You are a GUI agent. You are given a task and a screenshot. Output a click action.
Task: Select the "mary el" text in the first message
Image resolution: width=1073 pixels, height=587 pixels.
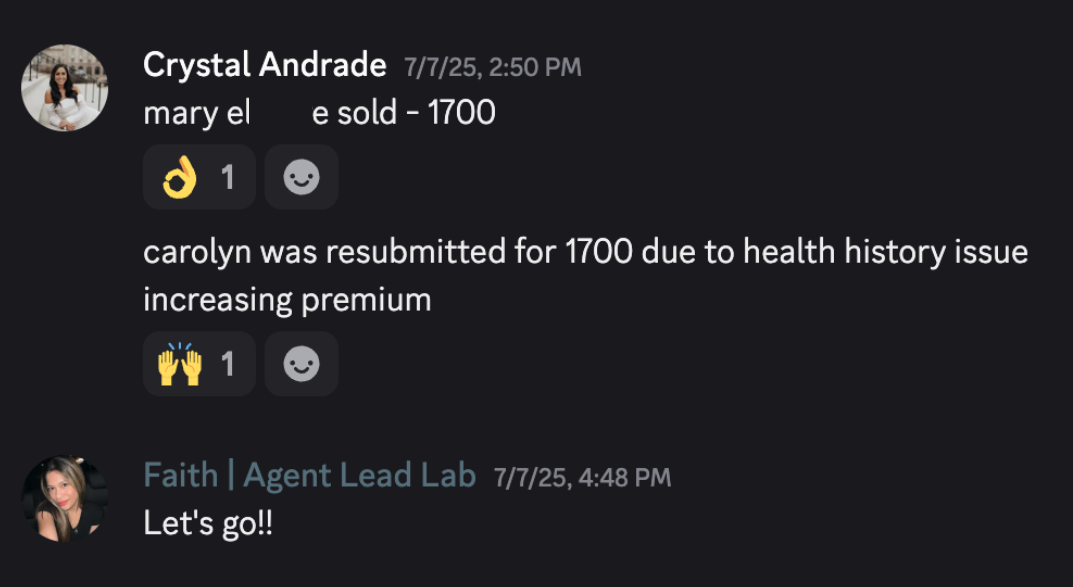pos(196,114)
